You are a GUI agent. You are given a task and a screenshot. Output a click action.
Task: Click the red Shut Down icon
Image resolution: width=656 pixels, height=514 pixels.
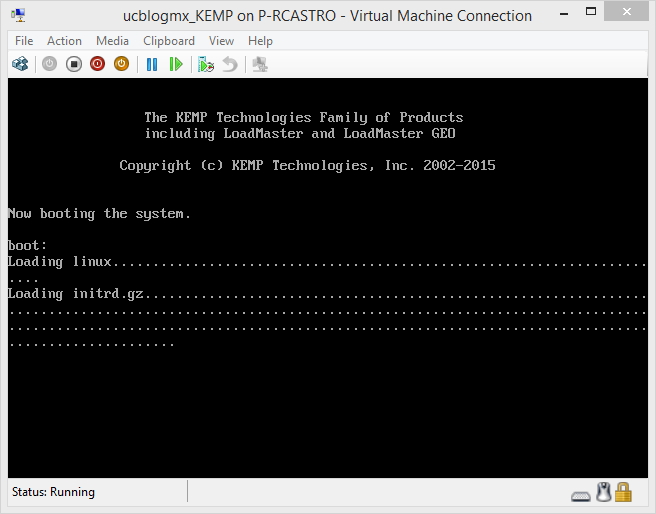click(x=97, y=64)
